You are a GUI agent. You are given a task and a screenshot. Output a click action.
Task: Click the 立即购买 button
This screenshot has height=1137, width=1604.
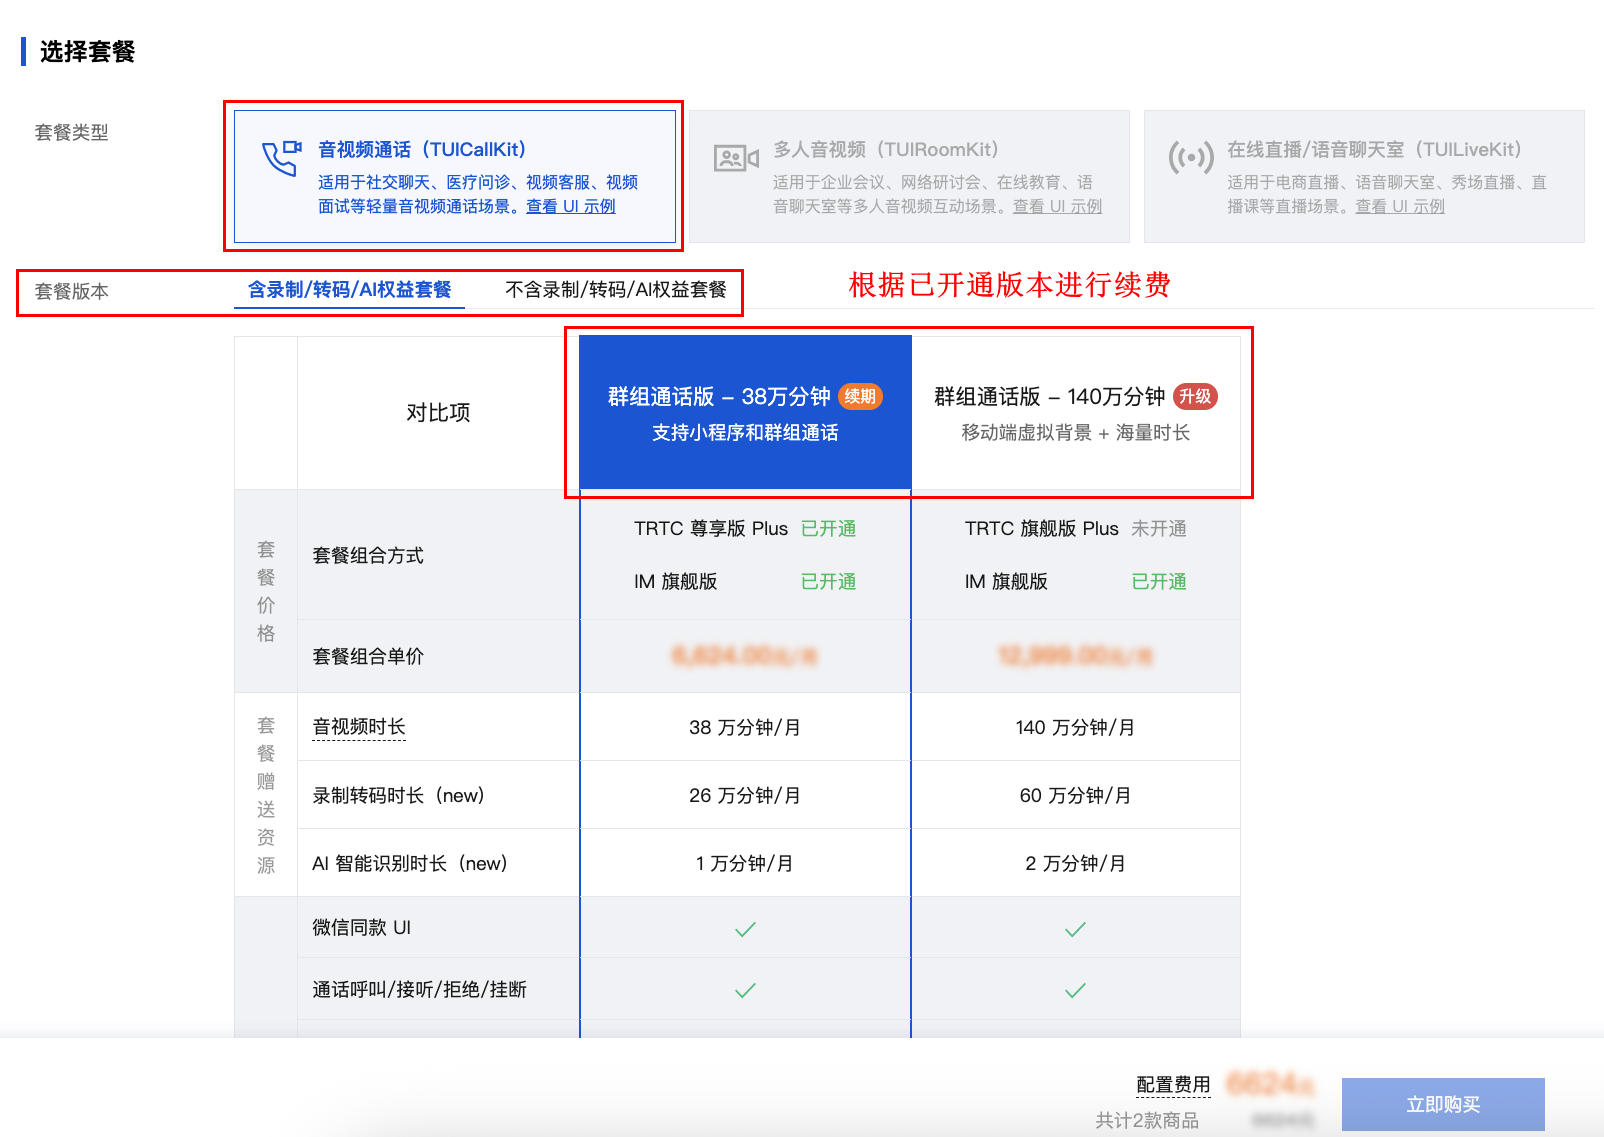point(1443,1104)
